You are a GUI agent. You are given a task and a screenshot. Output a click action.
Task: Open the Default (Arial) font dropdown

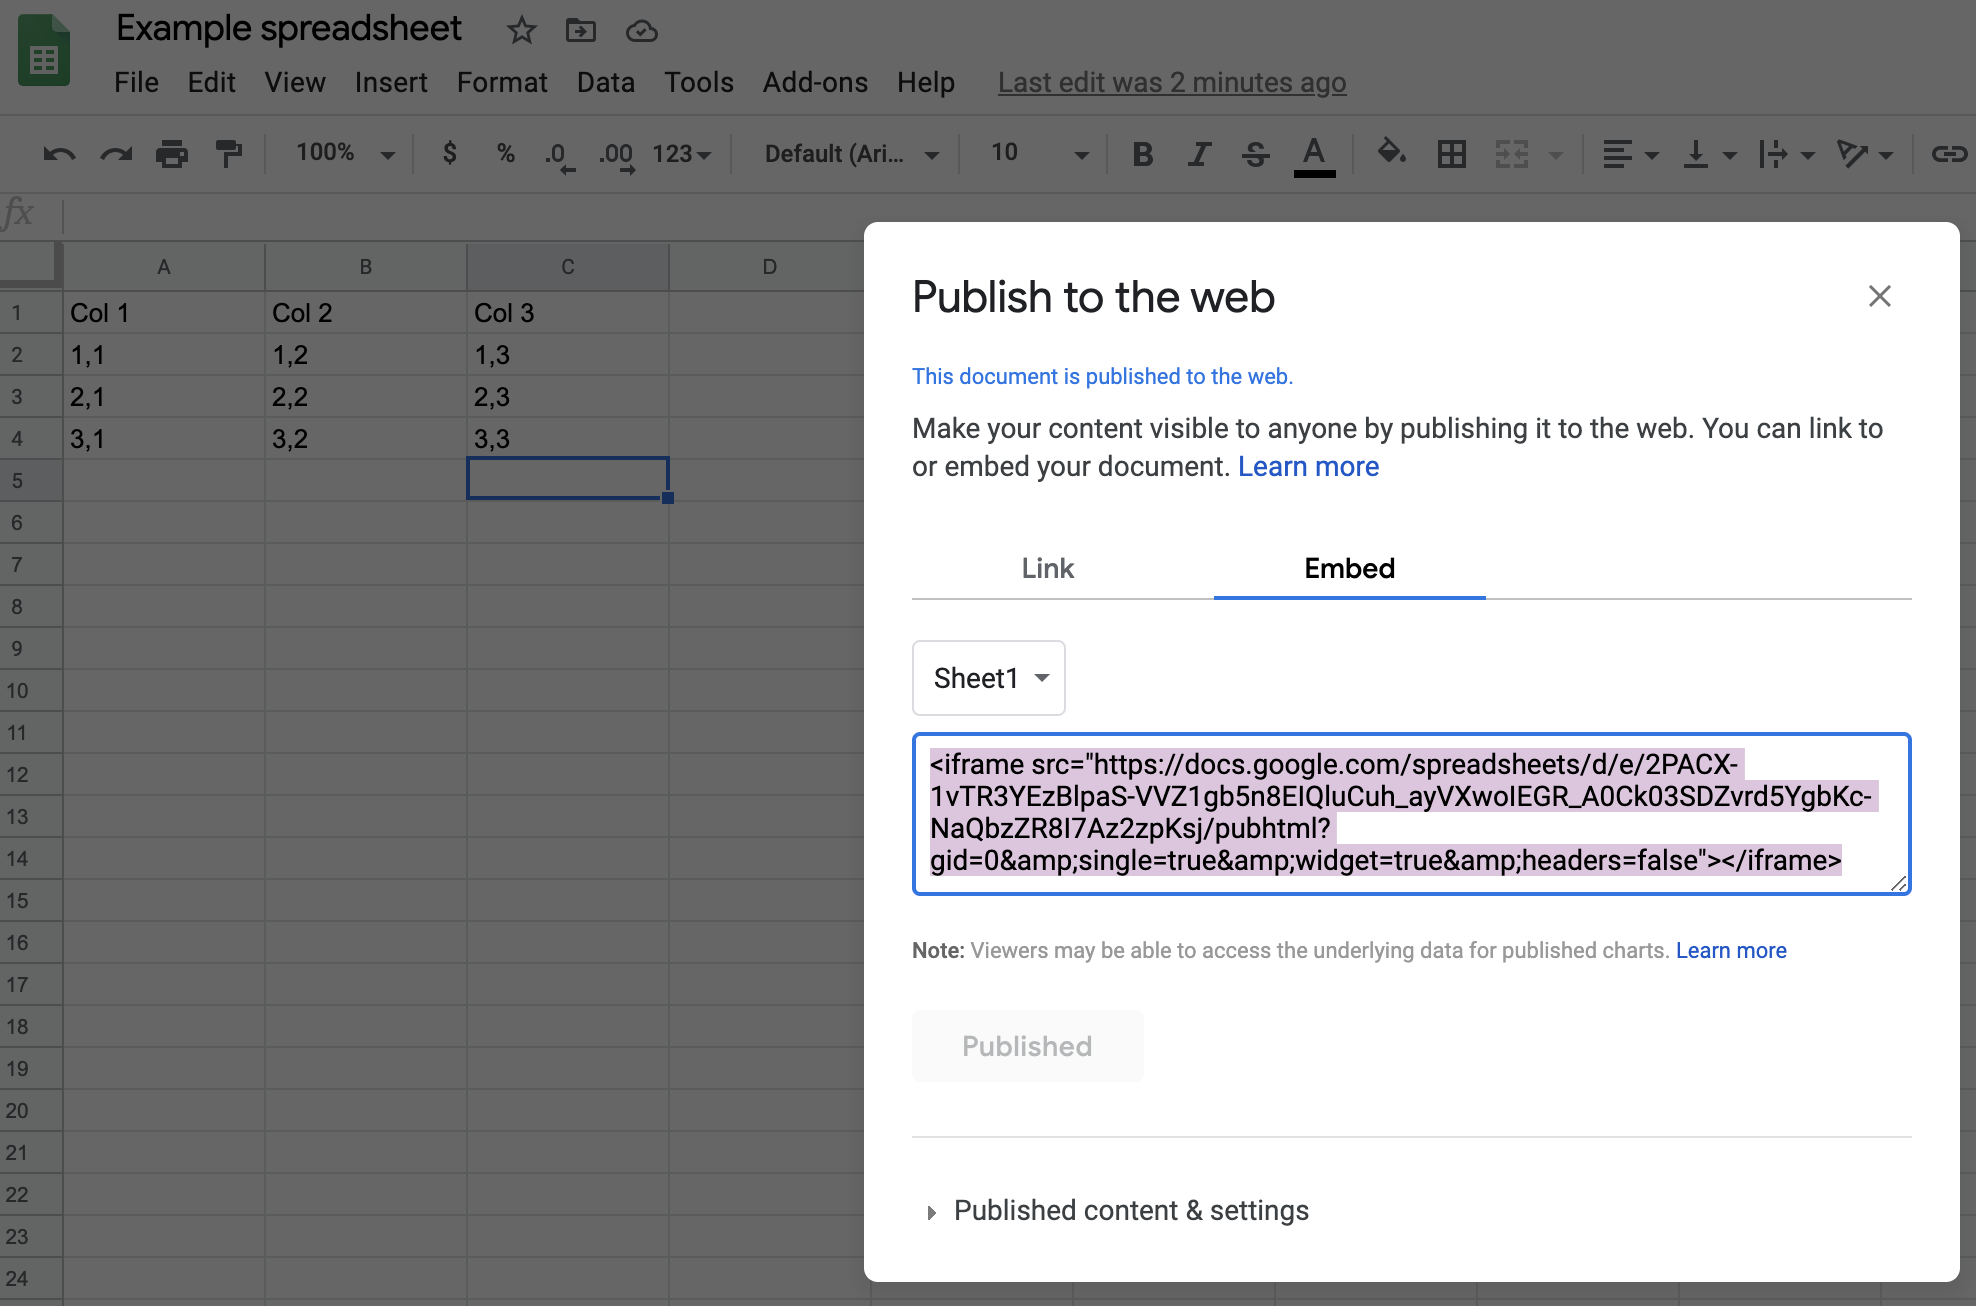pyautogui.click(x=852, y=154)
